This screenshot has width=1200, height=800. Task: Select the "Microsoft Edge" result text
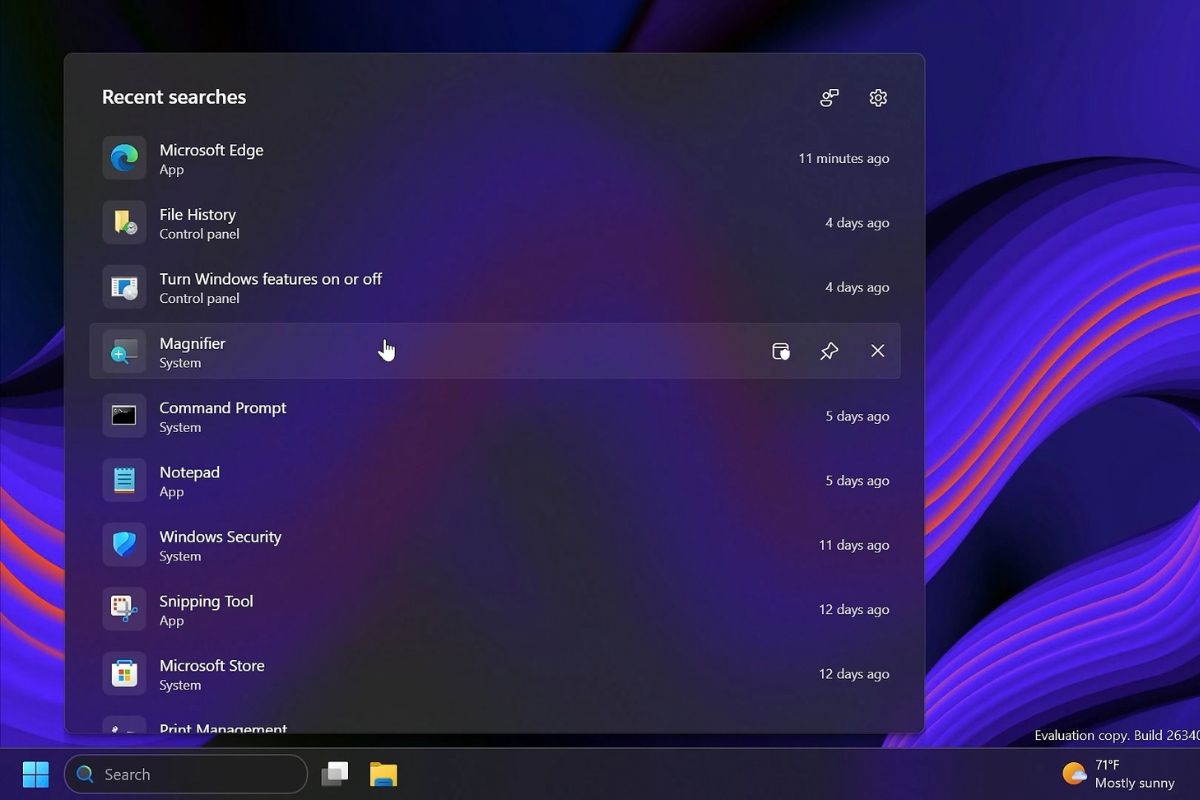click(x=212, y=150)
